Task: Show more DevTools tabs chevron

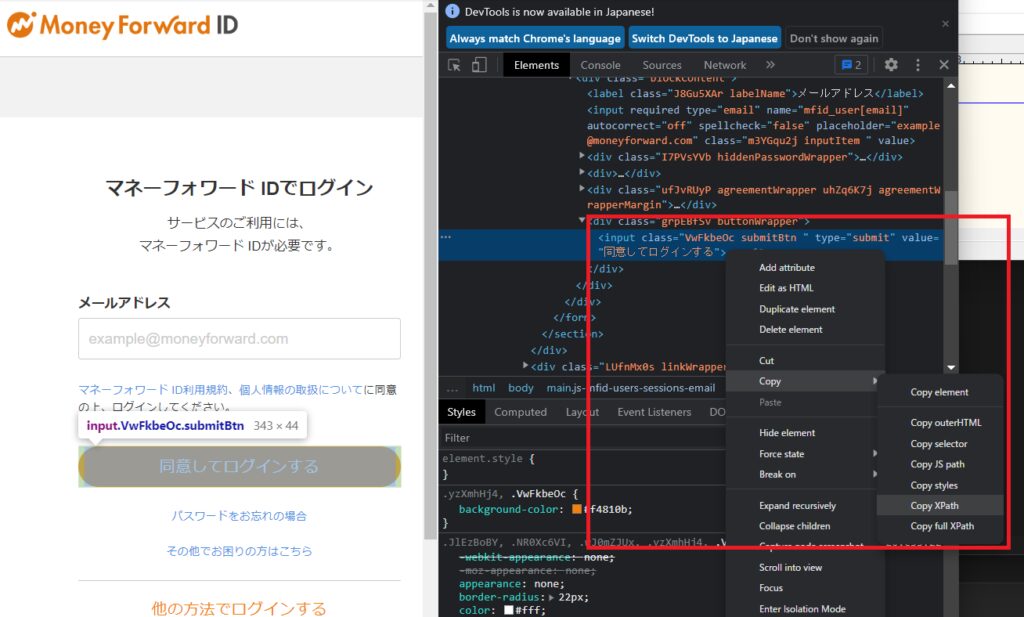Action: point(771,65)
